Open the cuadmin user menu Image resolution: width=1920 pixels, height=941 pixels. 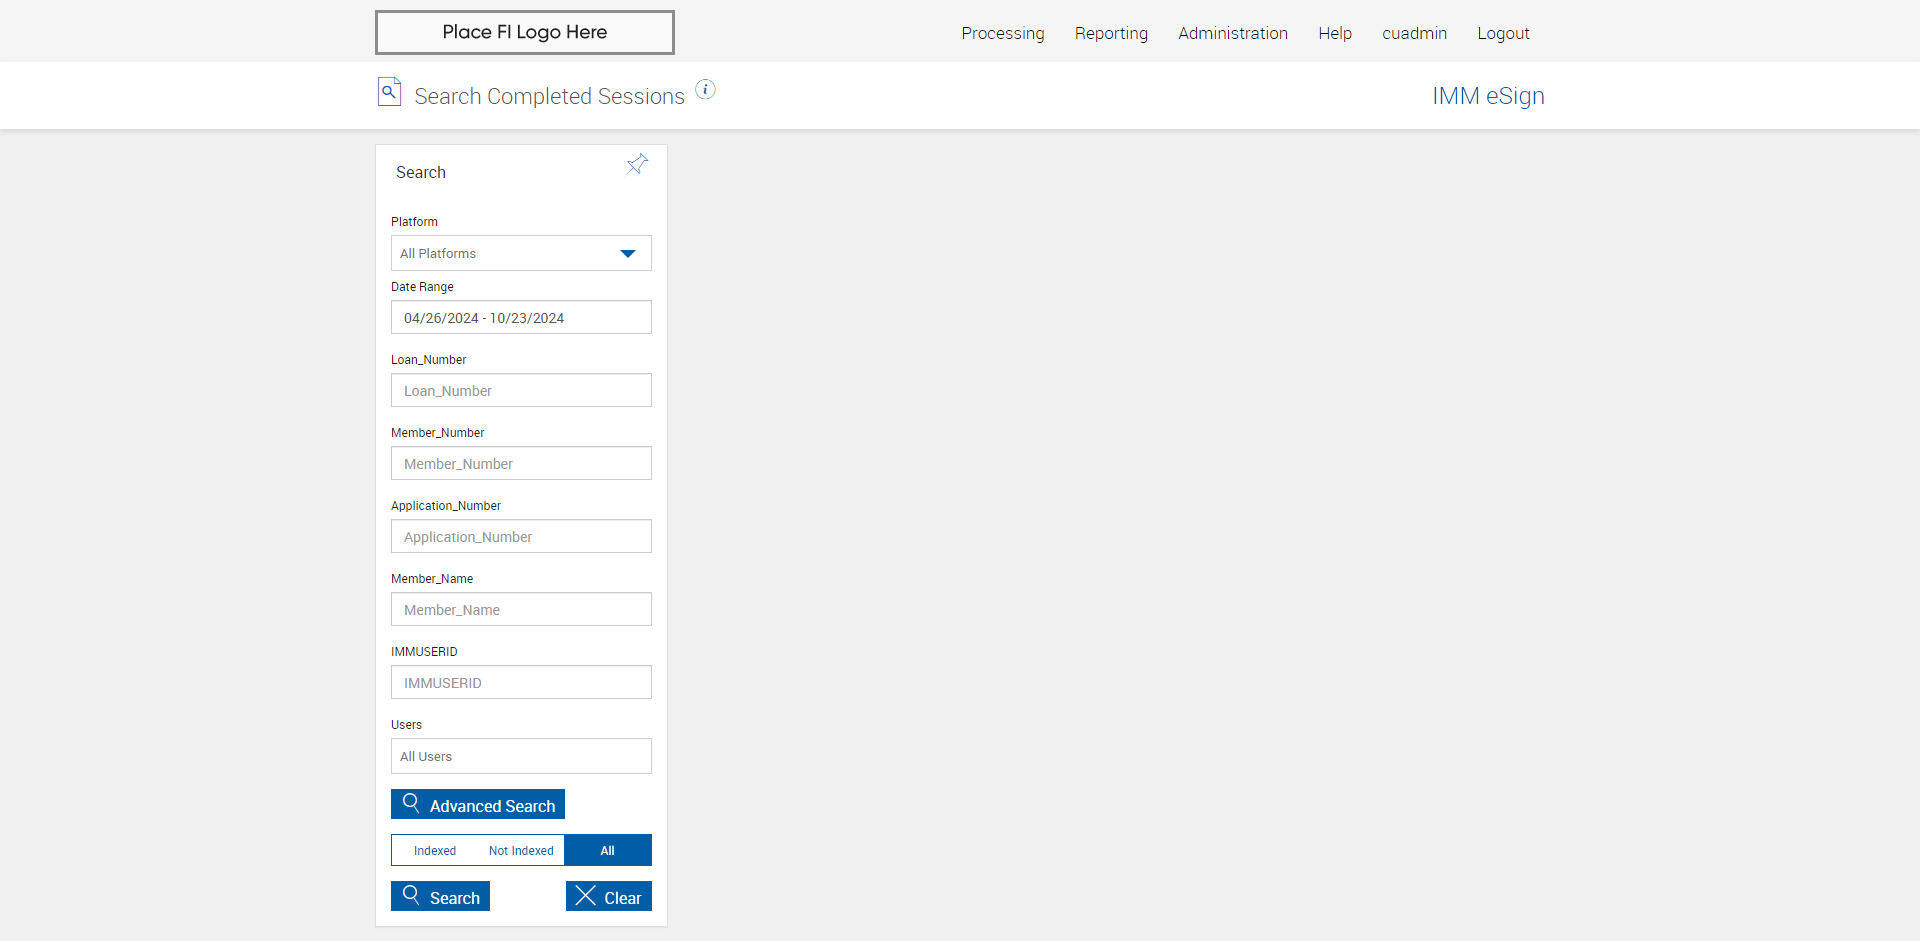pos(1414,33)
